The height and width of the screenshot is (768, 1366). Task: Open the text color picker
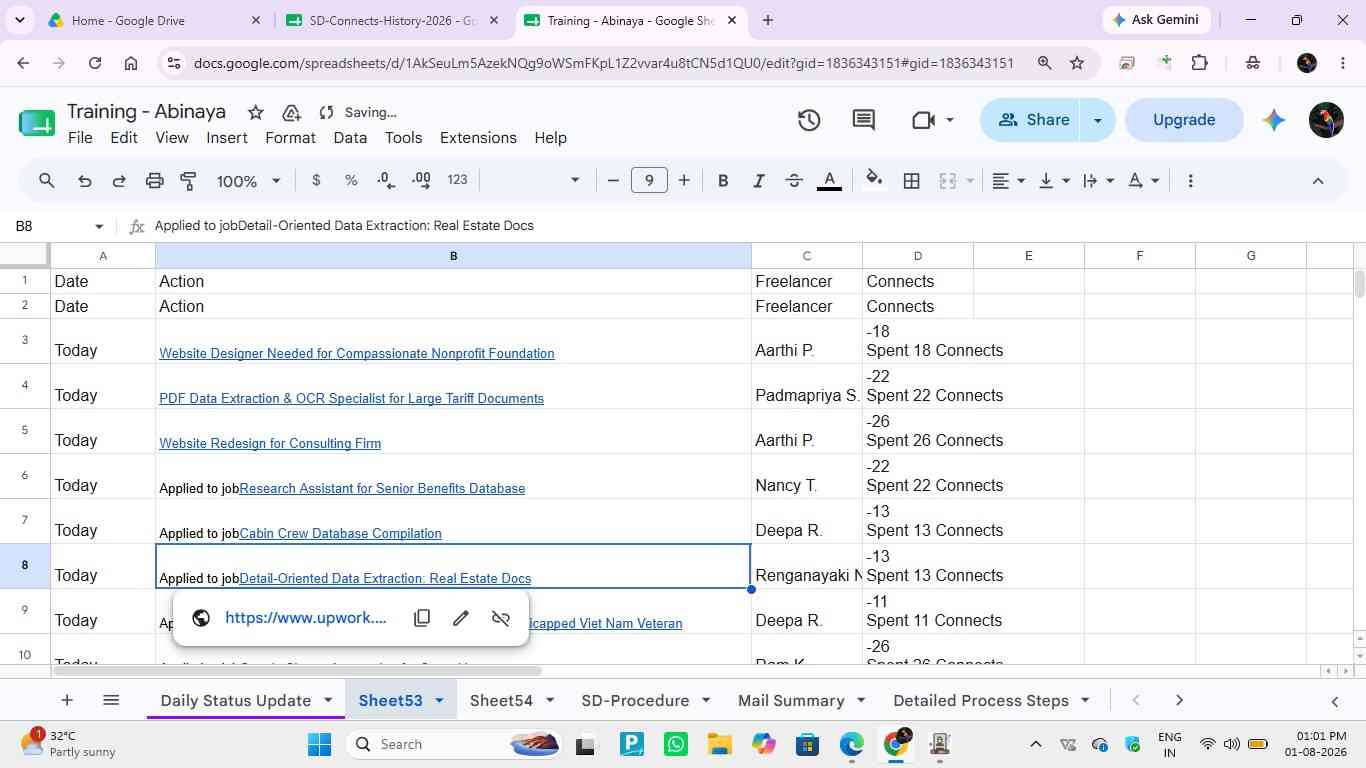coord(829,181)
